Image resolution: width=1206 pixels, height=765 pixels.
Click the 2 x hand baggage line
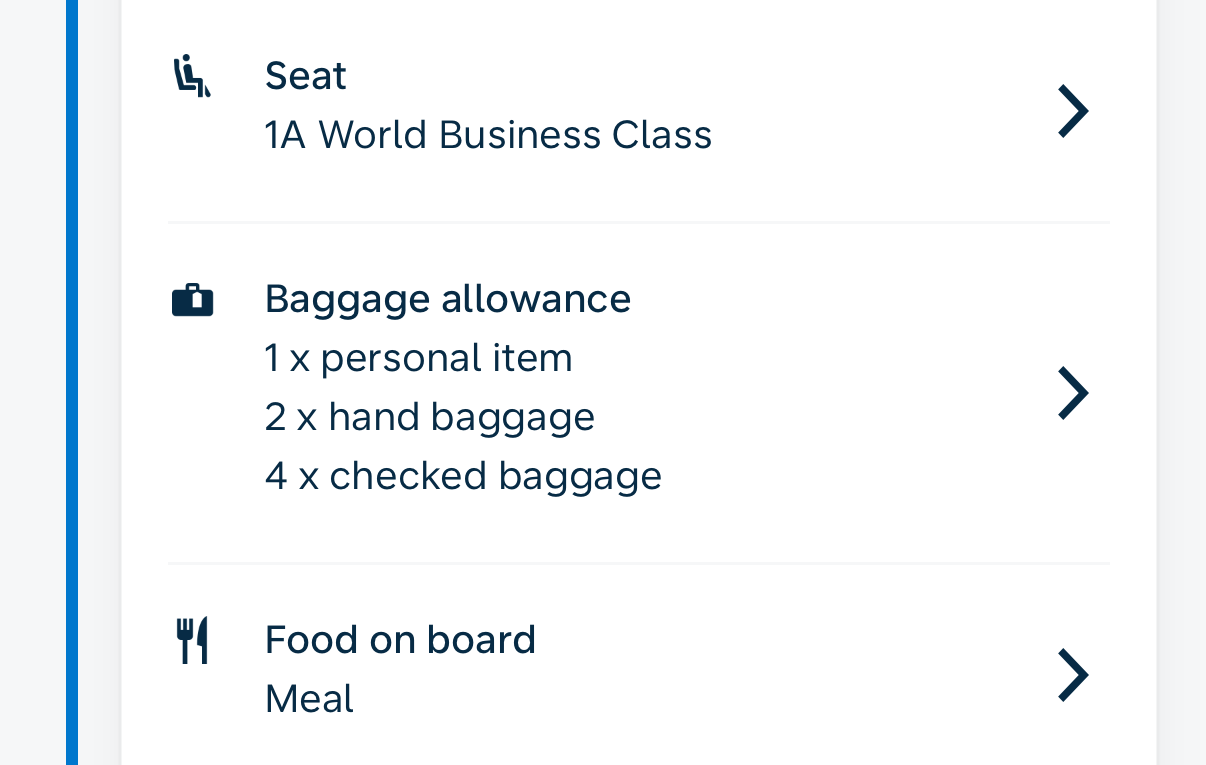pos(429,417)
